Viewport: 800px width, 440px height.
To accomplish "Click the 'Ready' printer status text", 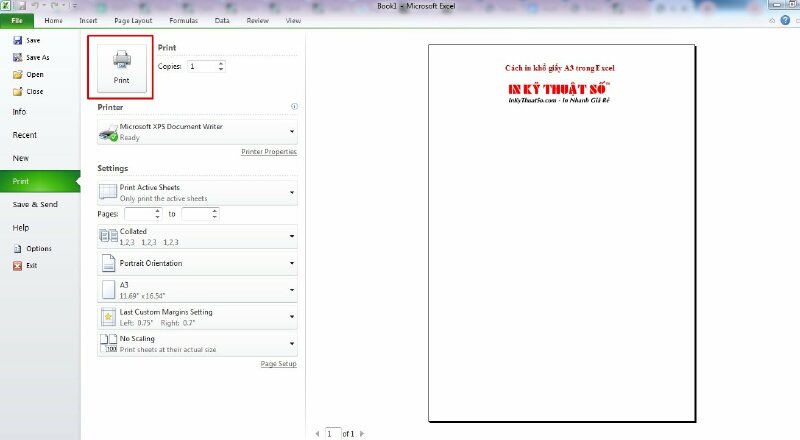I will (x=130, y=137).
